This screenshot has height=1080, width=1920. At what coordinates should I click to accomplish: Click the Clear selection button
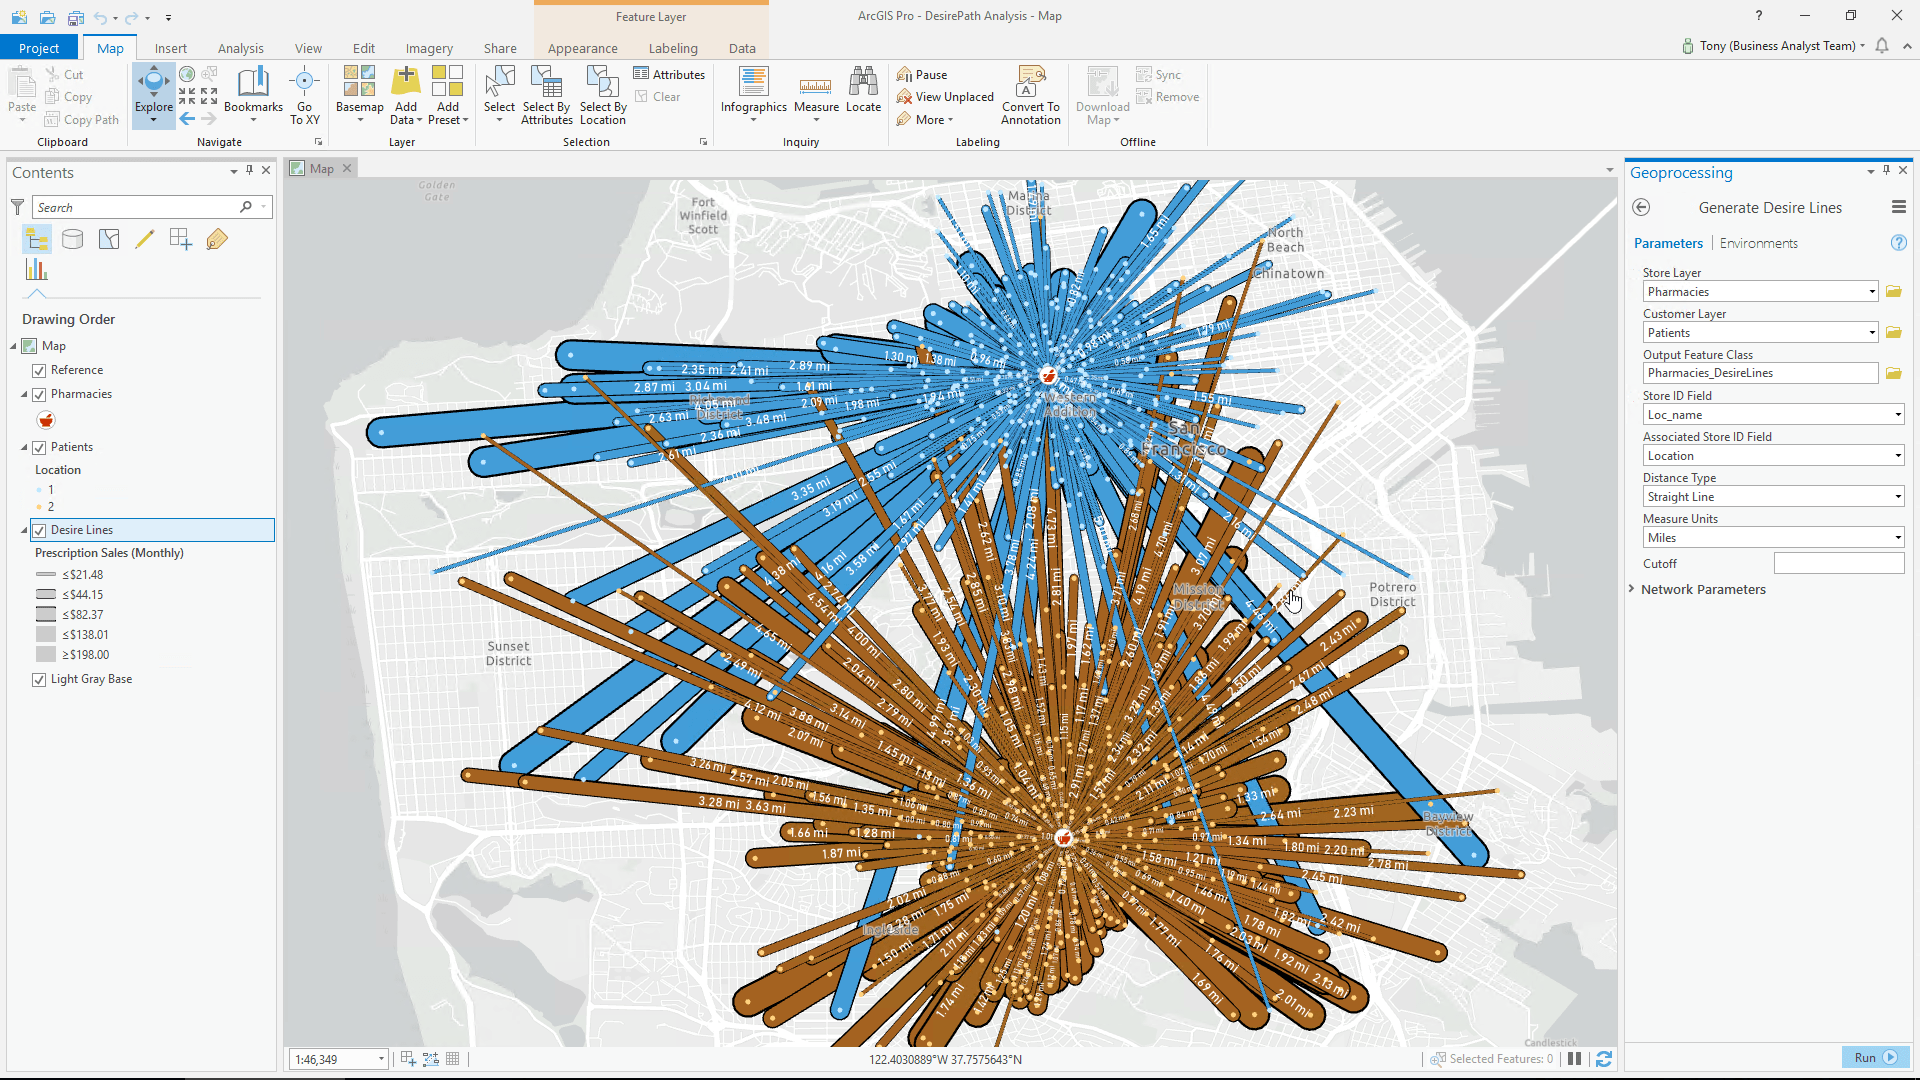(659, 96)
